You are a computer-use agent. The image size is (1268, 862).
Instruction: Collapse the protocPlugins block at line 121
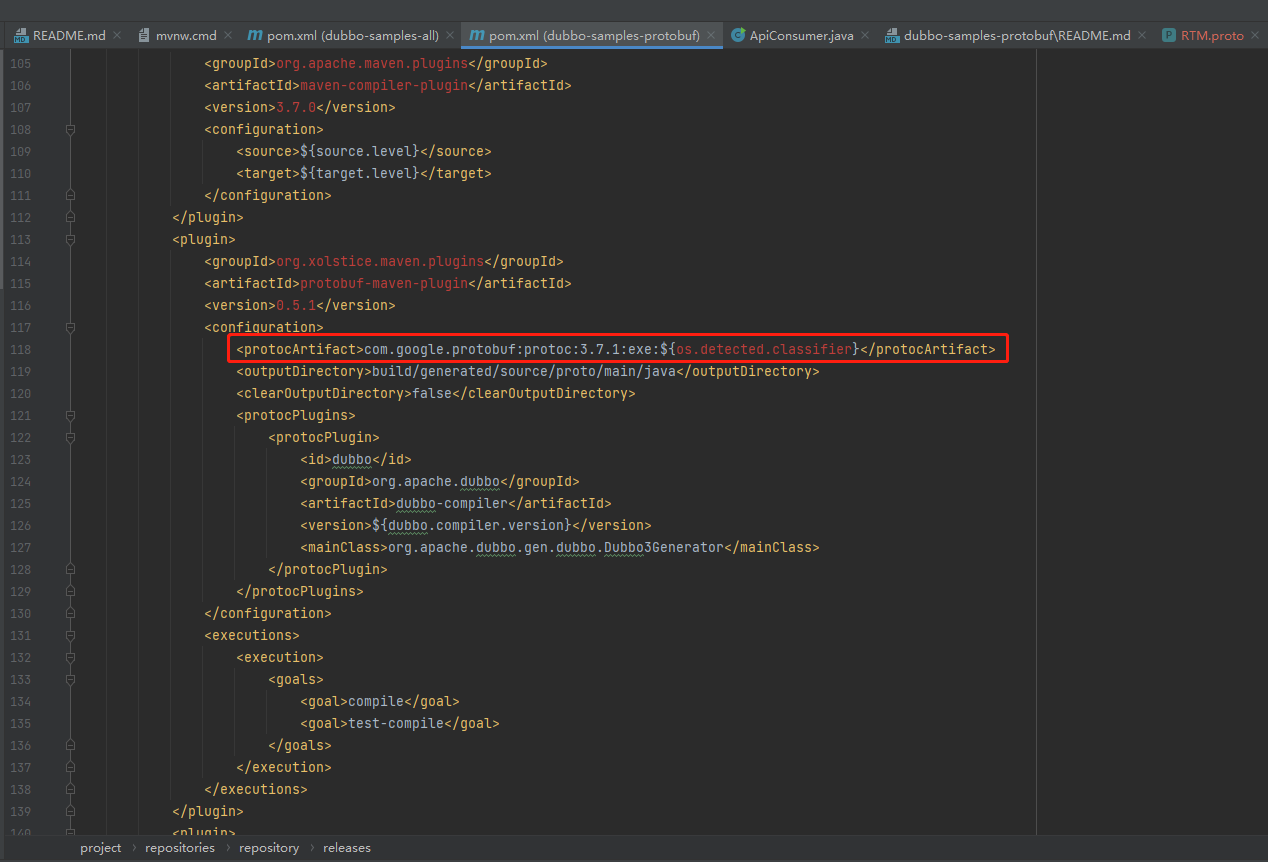pyautogui.click(x=70, y=415)
